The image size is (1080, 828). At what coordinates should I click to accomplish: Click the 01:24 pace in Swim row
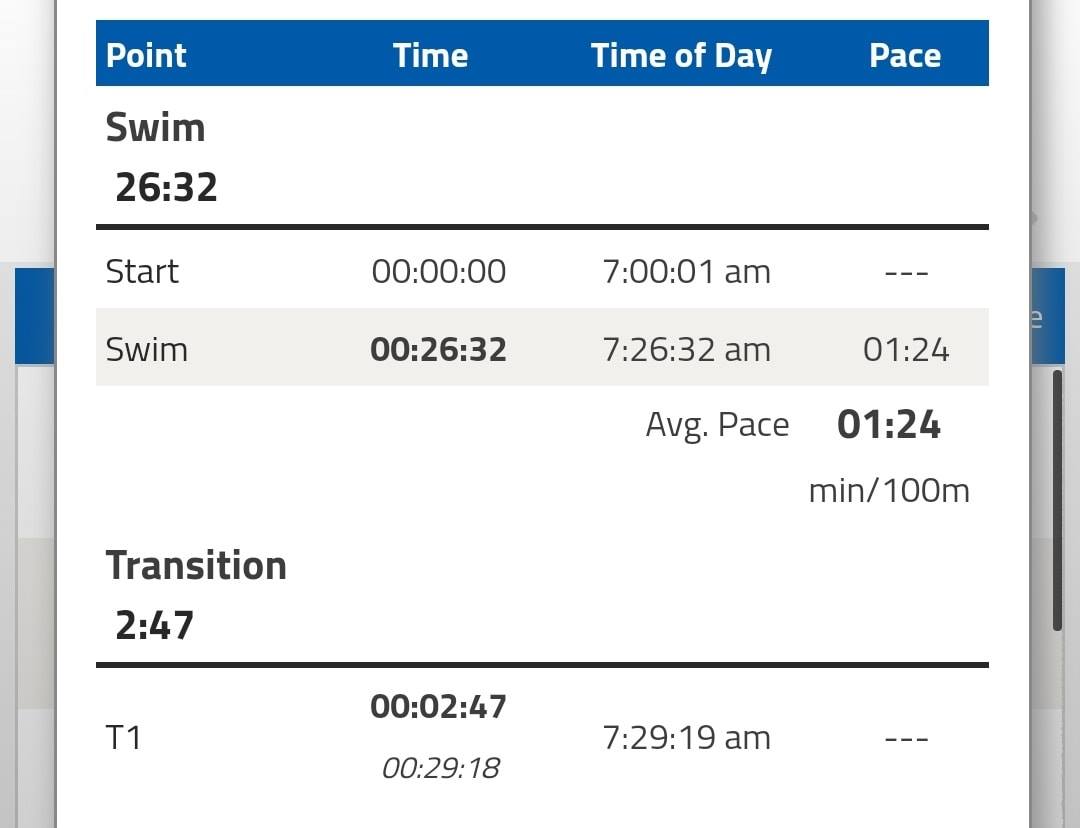pos(906,349)
